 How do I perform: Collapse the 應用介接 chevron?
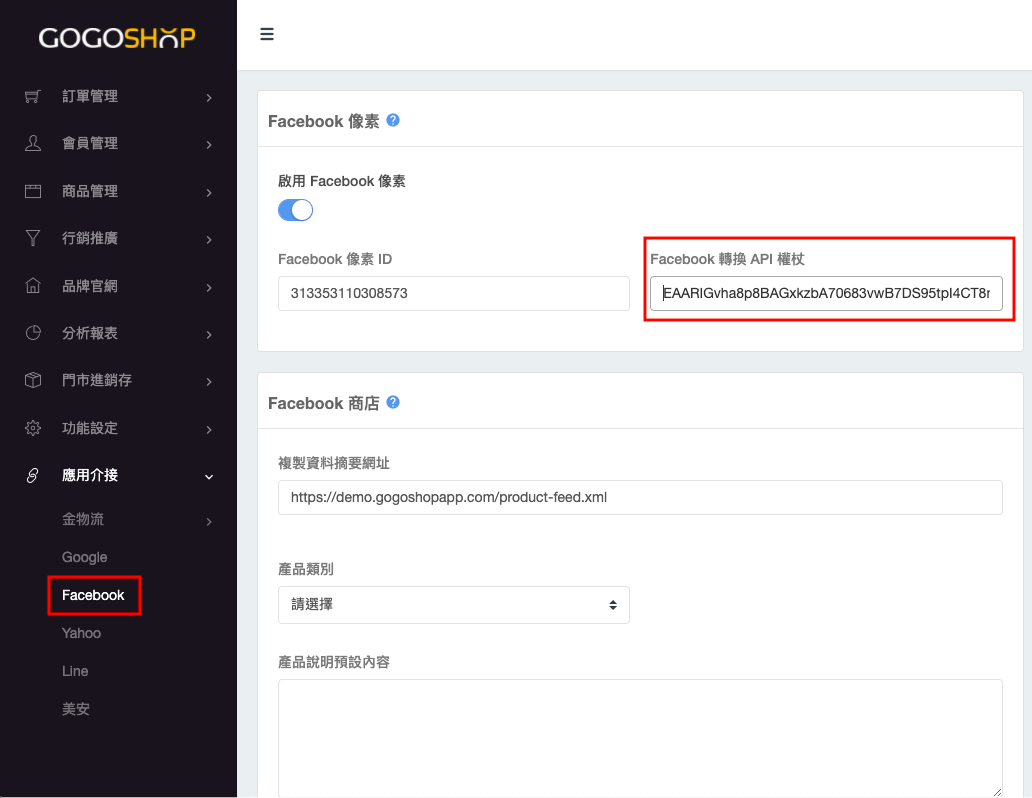coord(209,477)
